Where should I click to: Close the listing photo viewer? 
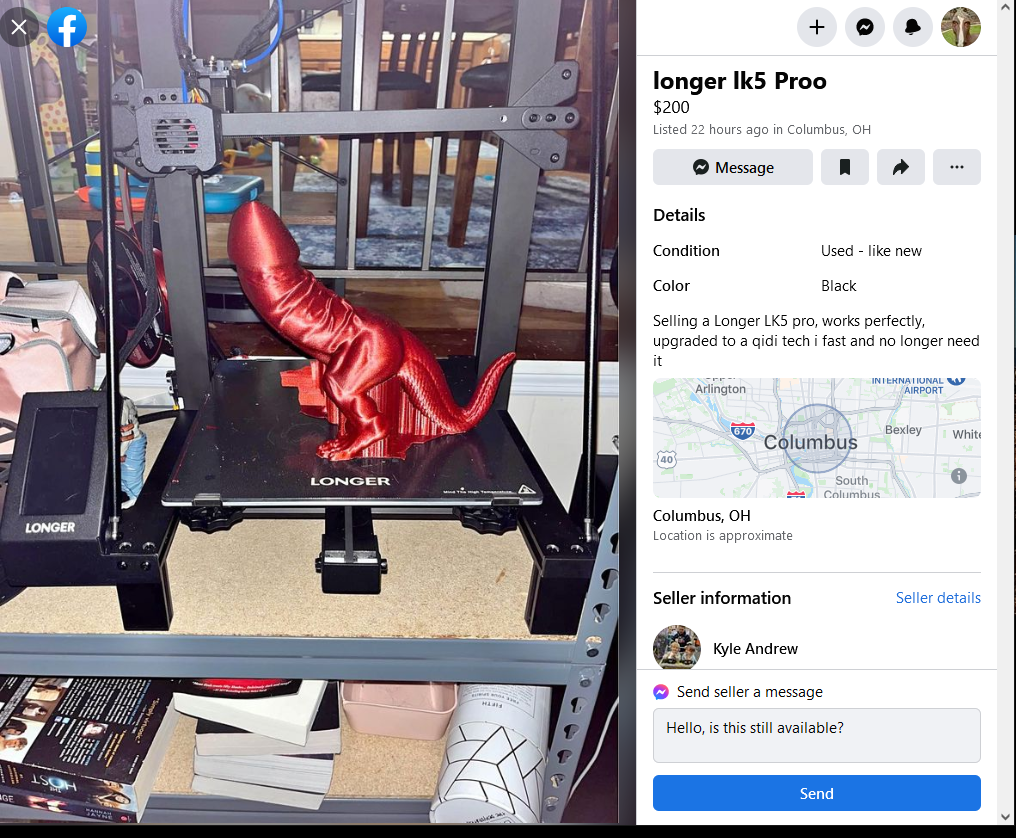click(19, 27)
